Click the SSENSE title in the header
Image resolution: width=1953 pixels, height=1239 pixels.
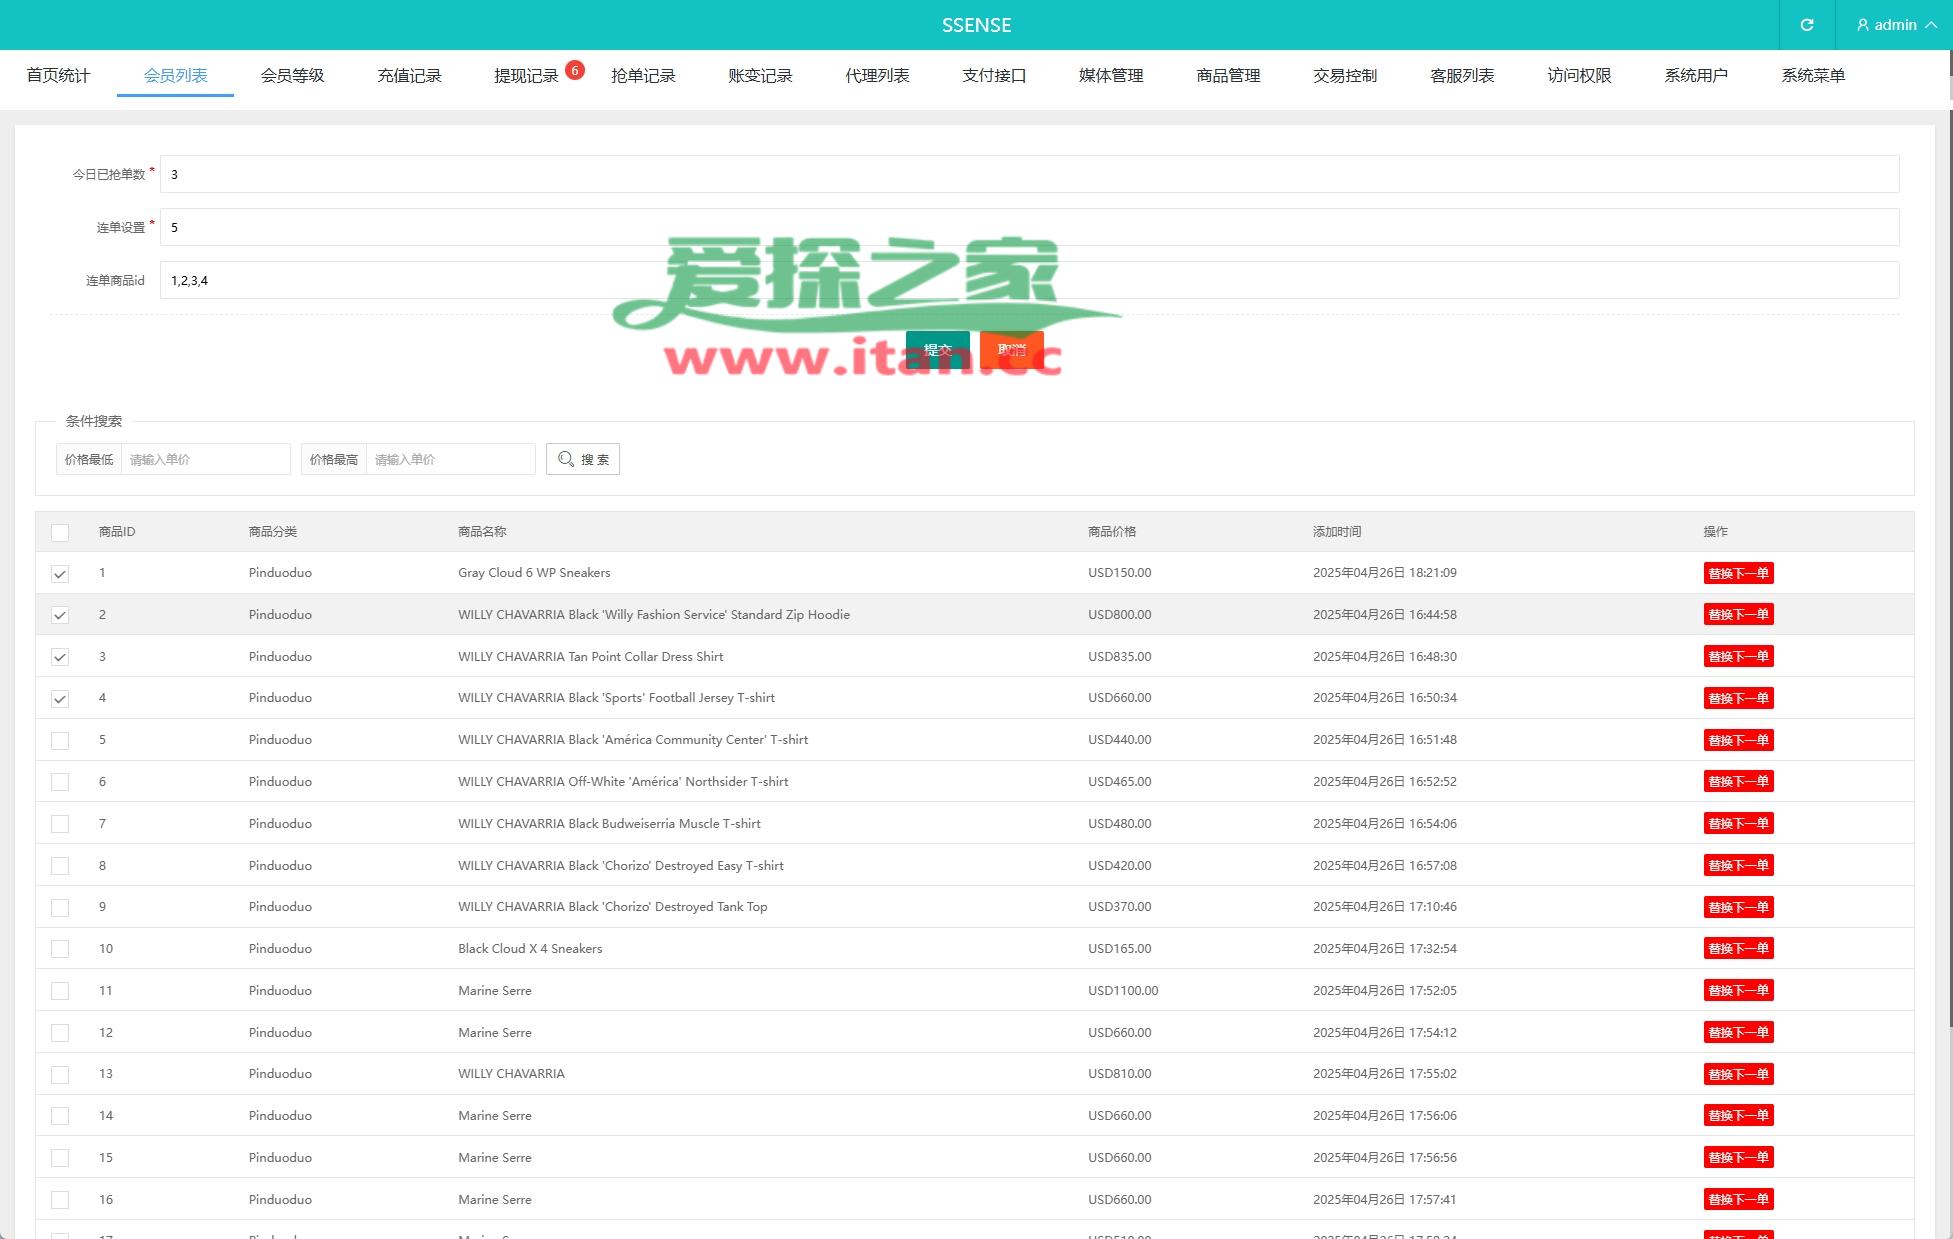point(976,25)
